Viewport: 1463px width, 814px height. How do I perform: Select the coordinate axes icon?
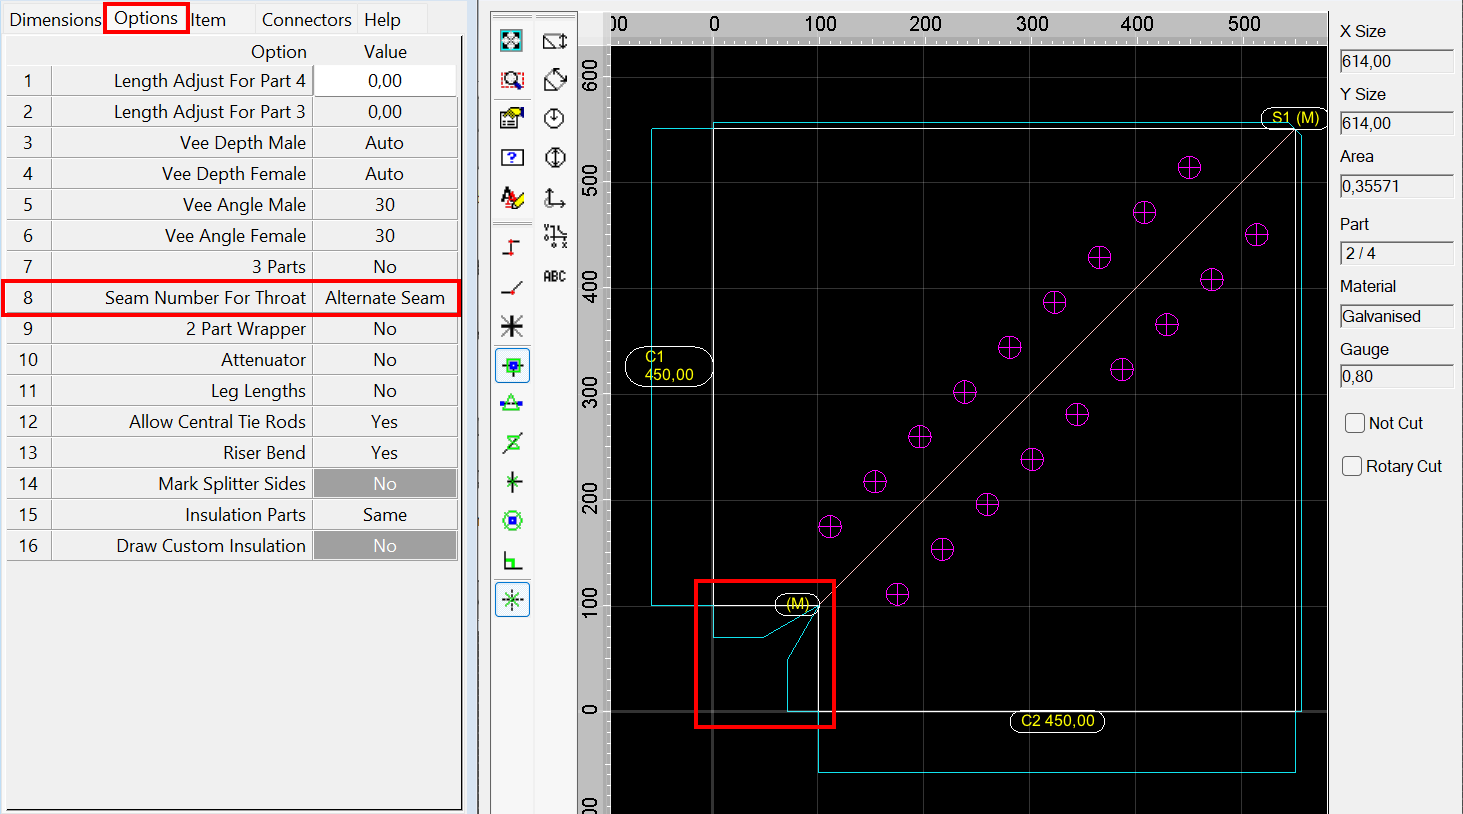click(x=554, y=198)
